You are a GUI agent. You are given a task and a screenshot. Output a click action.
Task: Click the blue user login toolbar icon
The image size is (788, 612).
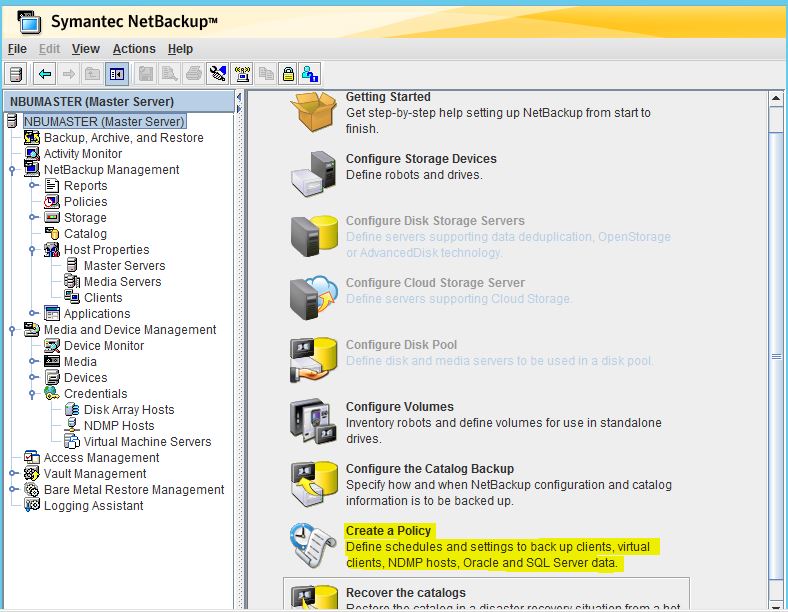point(310,74)
